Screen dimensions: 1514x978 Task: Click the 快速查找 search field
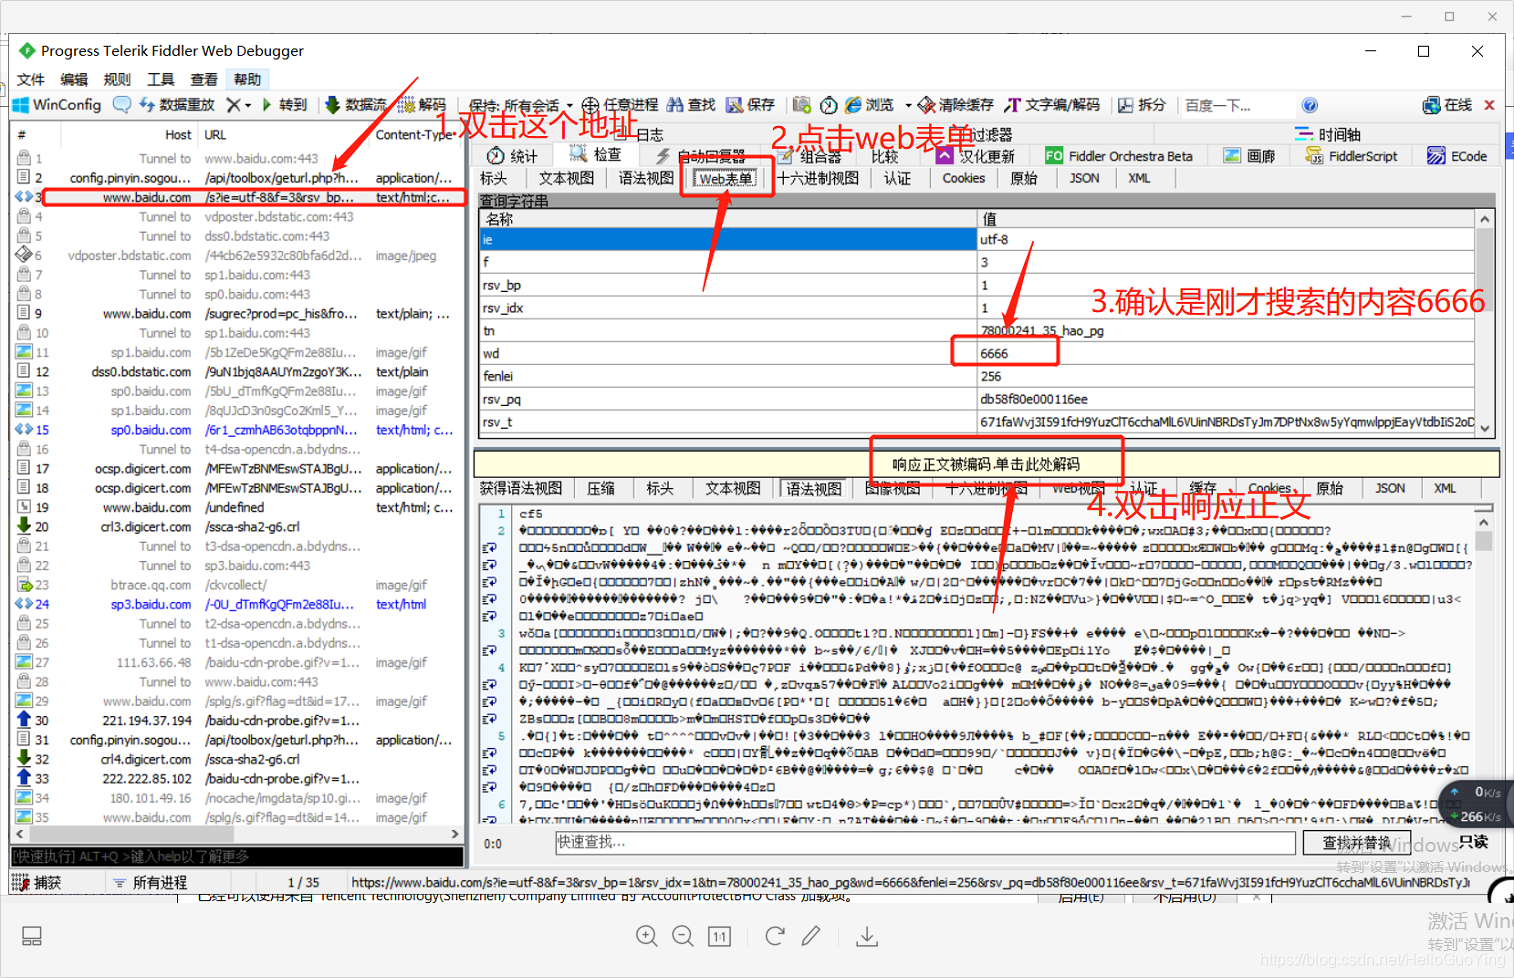click(925, 842)
